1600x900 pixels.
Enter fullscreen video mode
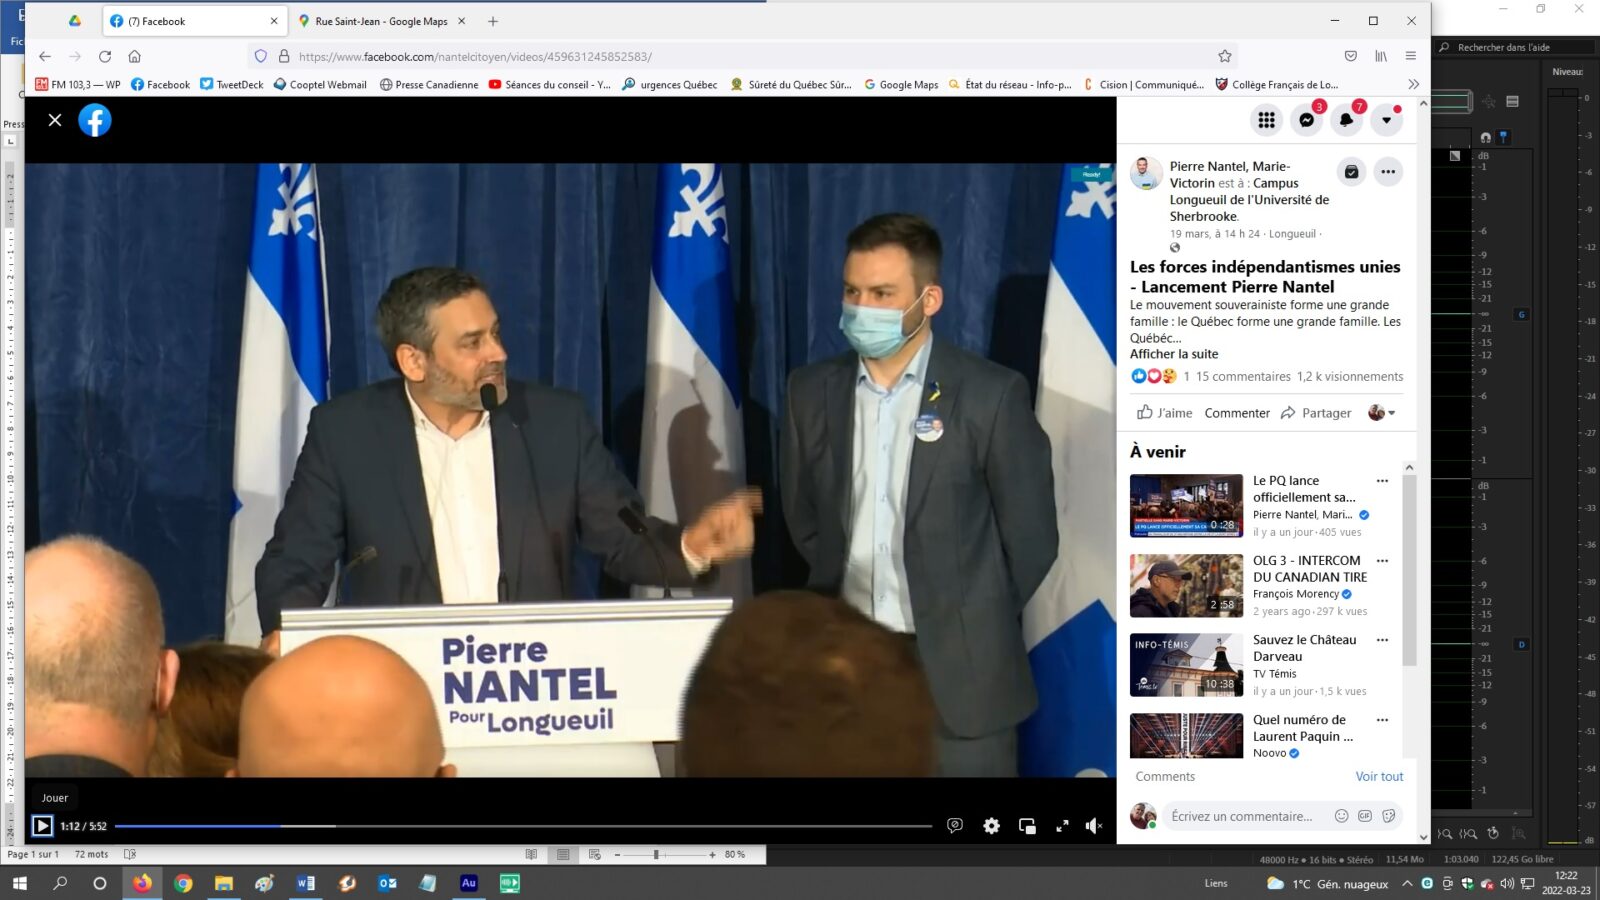click(x=1062, y=826)
